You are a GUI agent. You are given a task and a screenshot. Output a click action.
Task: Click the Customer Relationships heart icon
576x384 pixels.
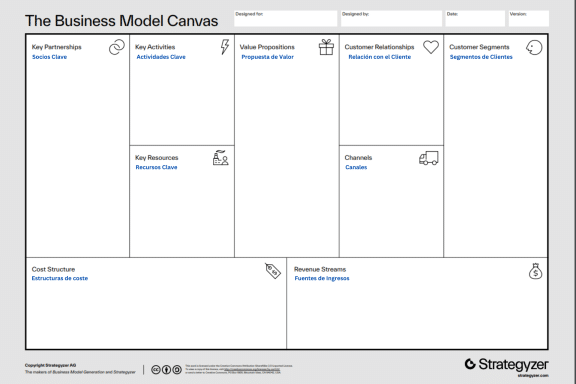[431, 47]
